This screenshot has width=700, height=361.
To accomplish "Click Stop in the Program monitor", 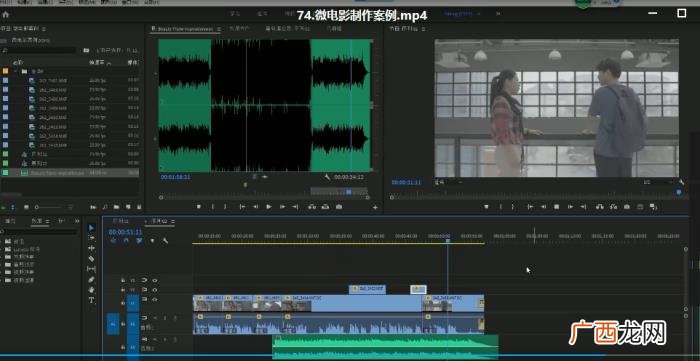I will [557, 207].
